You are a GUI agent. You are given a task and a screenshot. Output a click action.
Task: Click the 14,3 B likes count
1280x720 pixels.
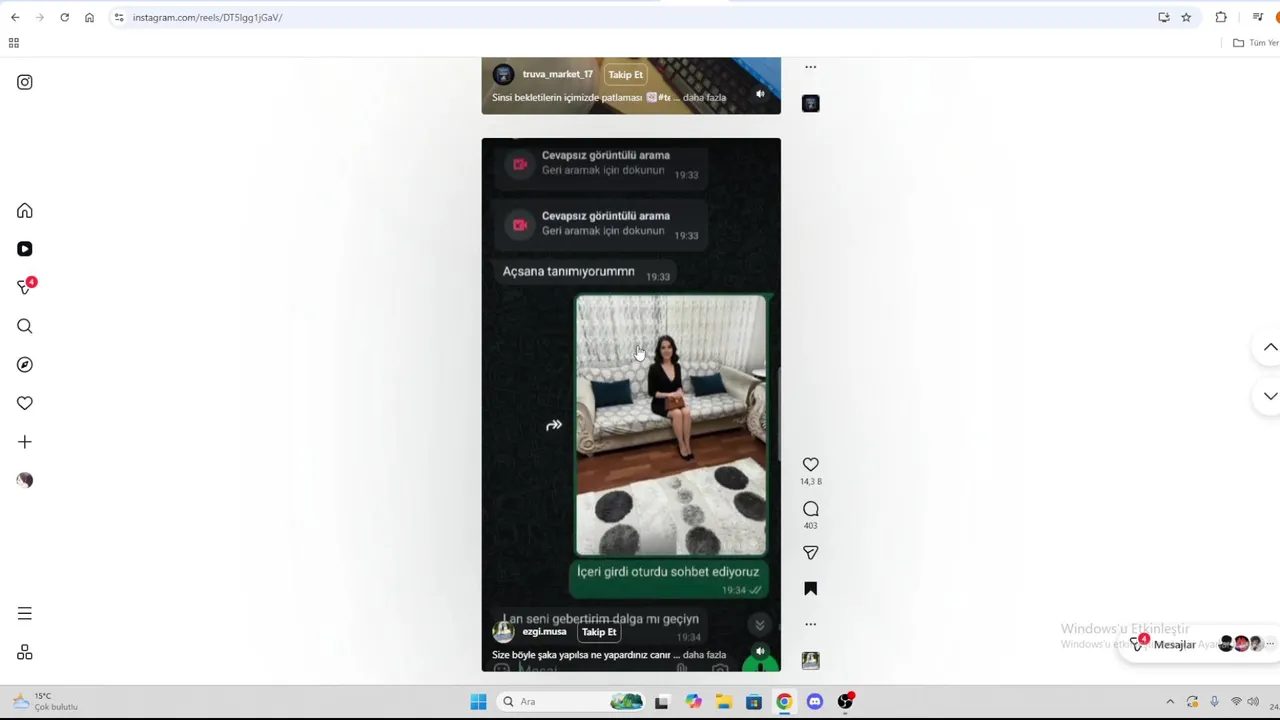[811, 482]
